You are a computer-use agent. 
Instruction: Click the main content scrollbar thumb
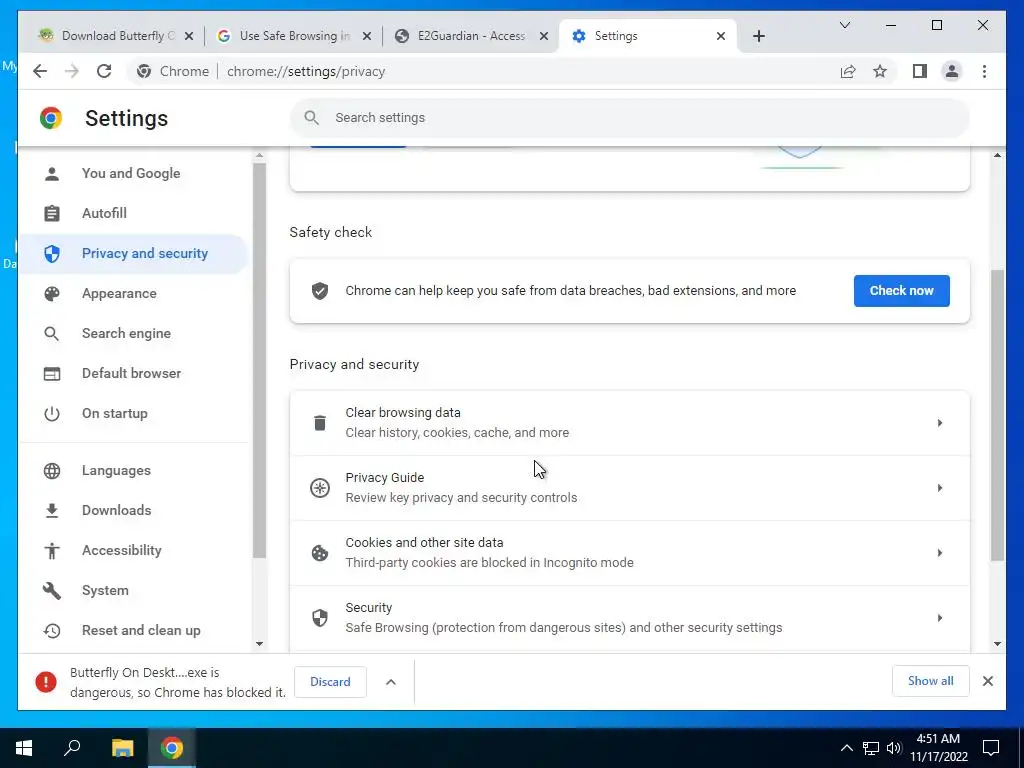point(997,415)
